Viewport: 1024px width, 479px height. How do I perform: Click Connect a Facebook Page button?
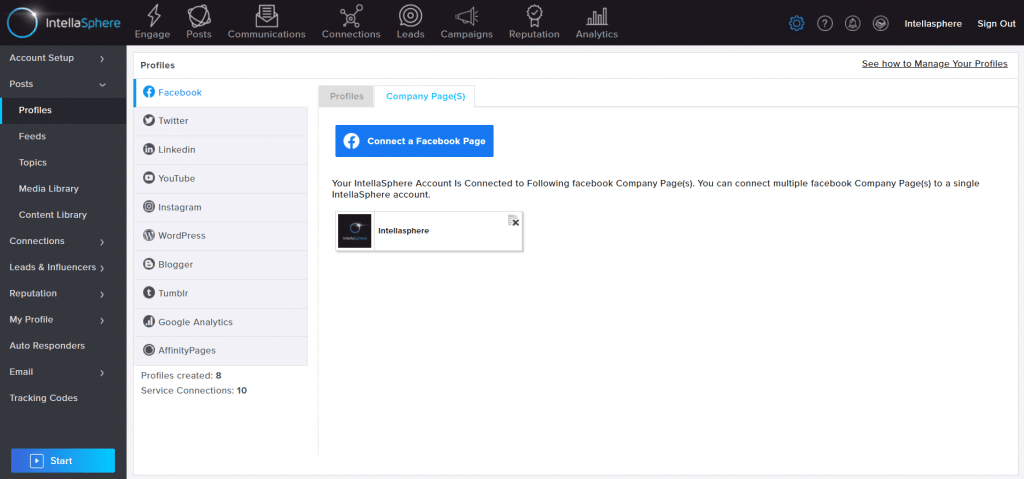pyautogui.click(x=415, y=141)
